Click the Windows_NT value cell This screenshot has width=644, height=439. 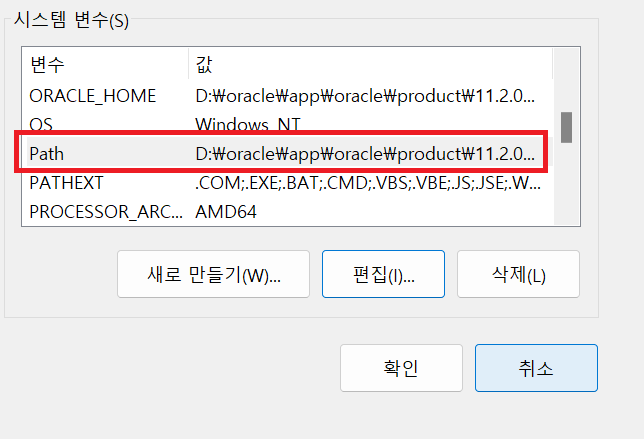tap(248, 124)
